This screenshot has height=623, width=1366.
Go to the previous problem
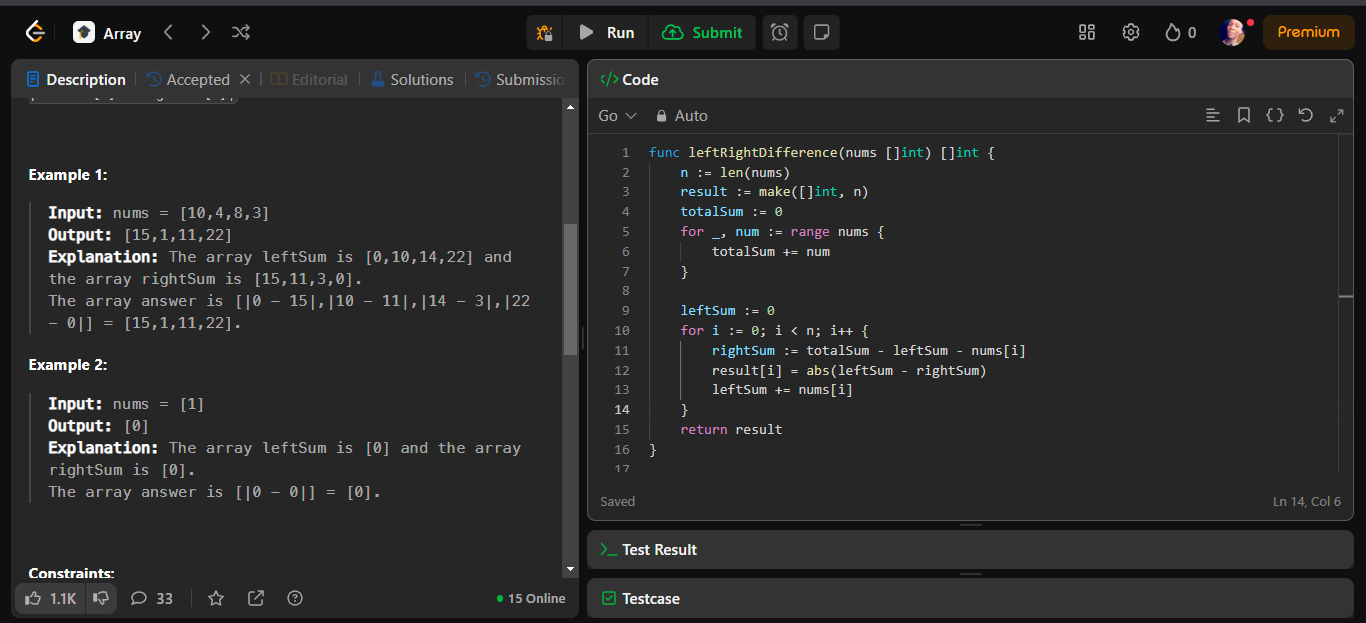point(168,33)
